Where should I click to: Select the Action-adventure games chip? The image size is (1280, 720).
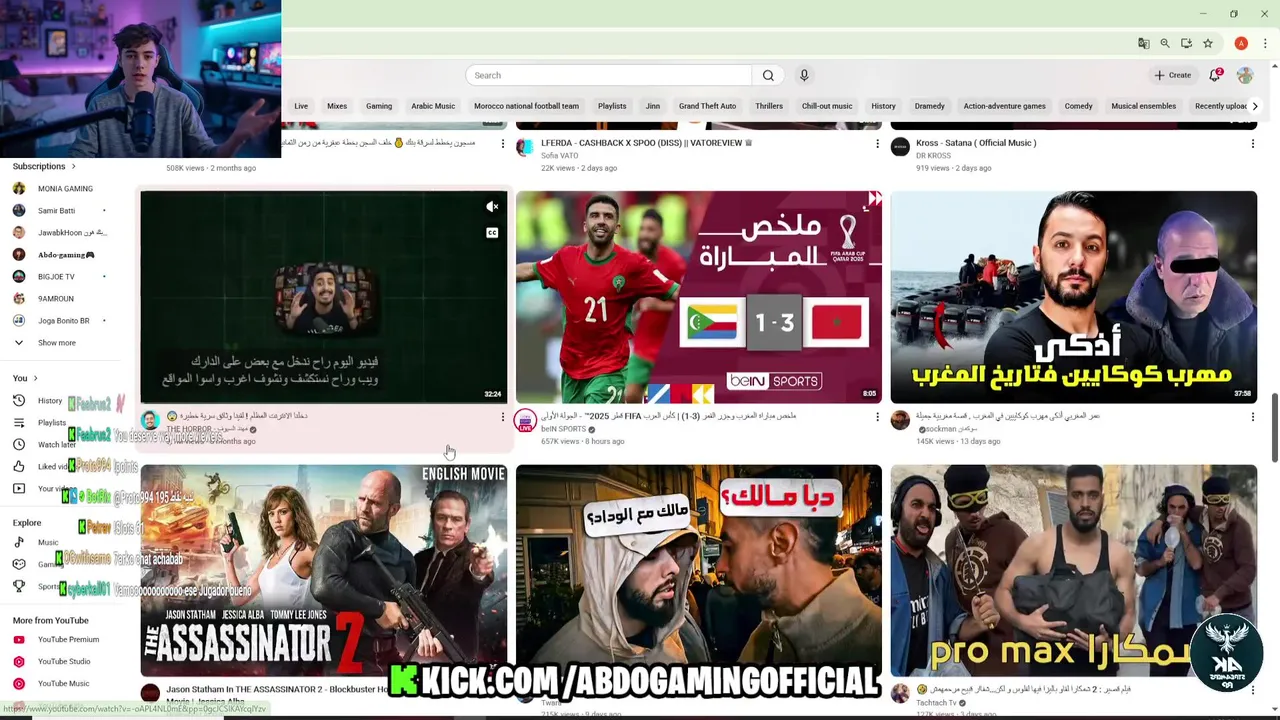[x=1004, y=106]
